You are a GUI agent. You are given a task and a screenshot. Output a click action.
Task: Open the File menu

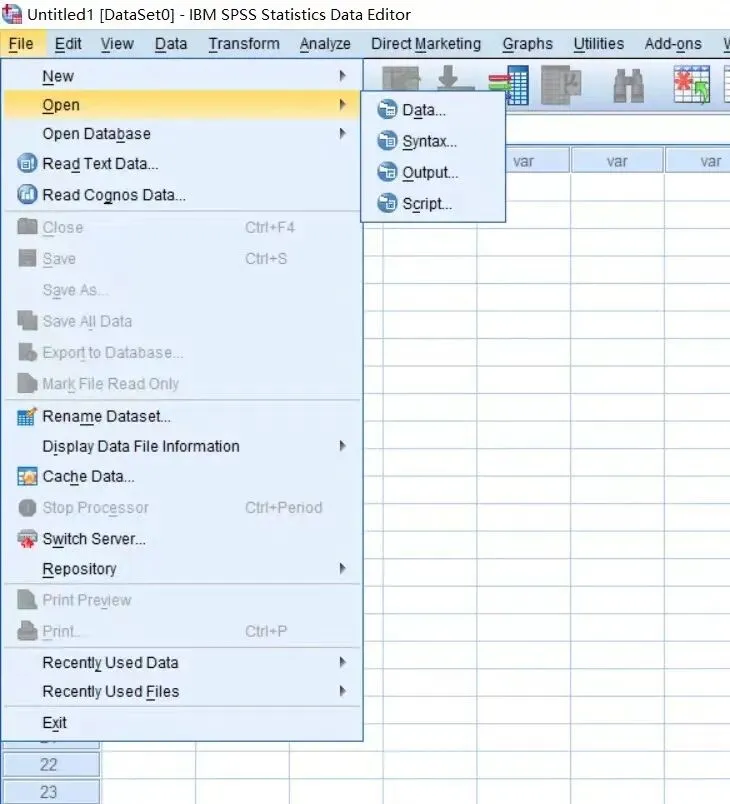click(x=21, y=44)
